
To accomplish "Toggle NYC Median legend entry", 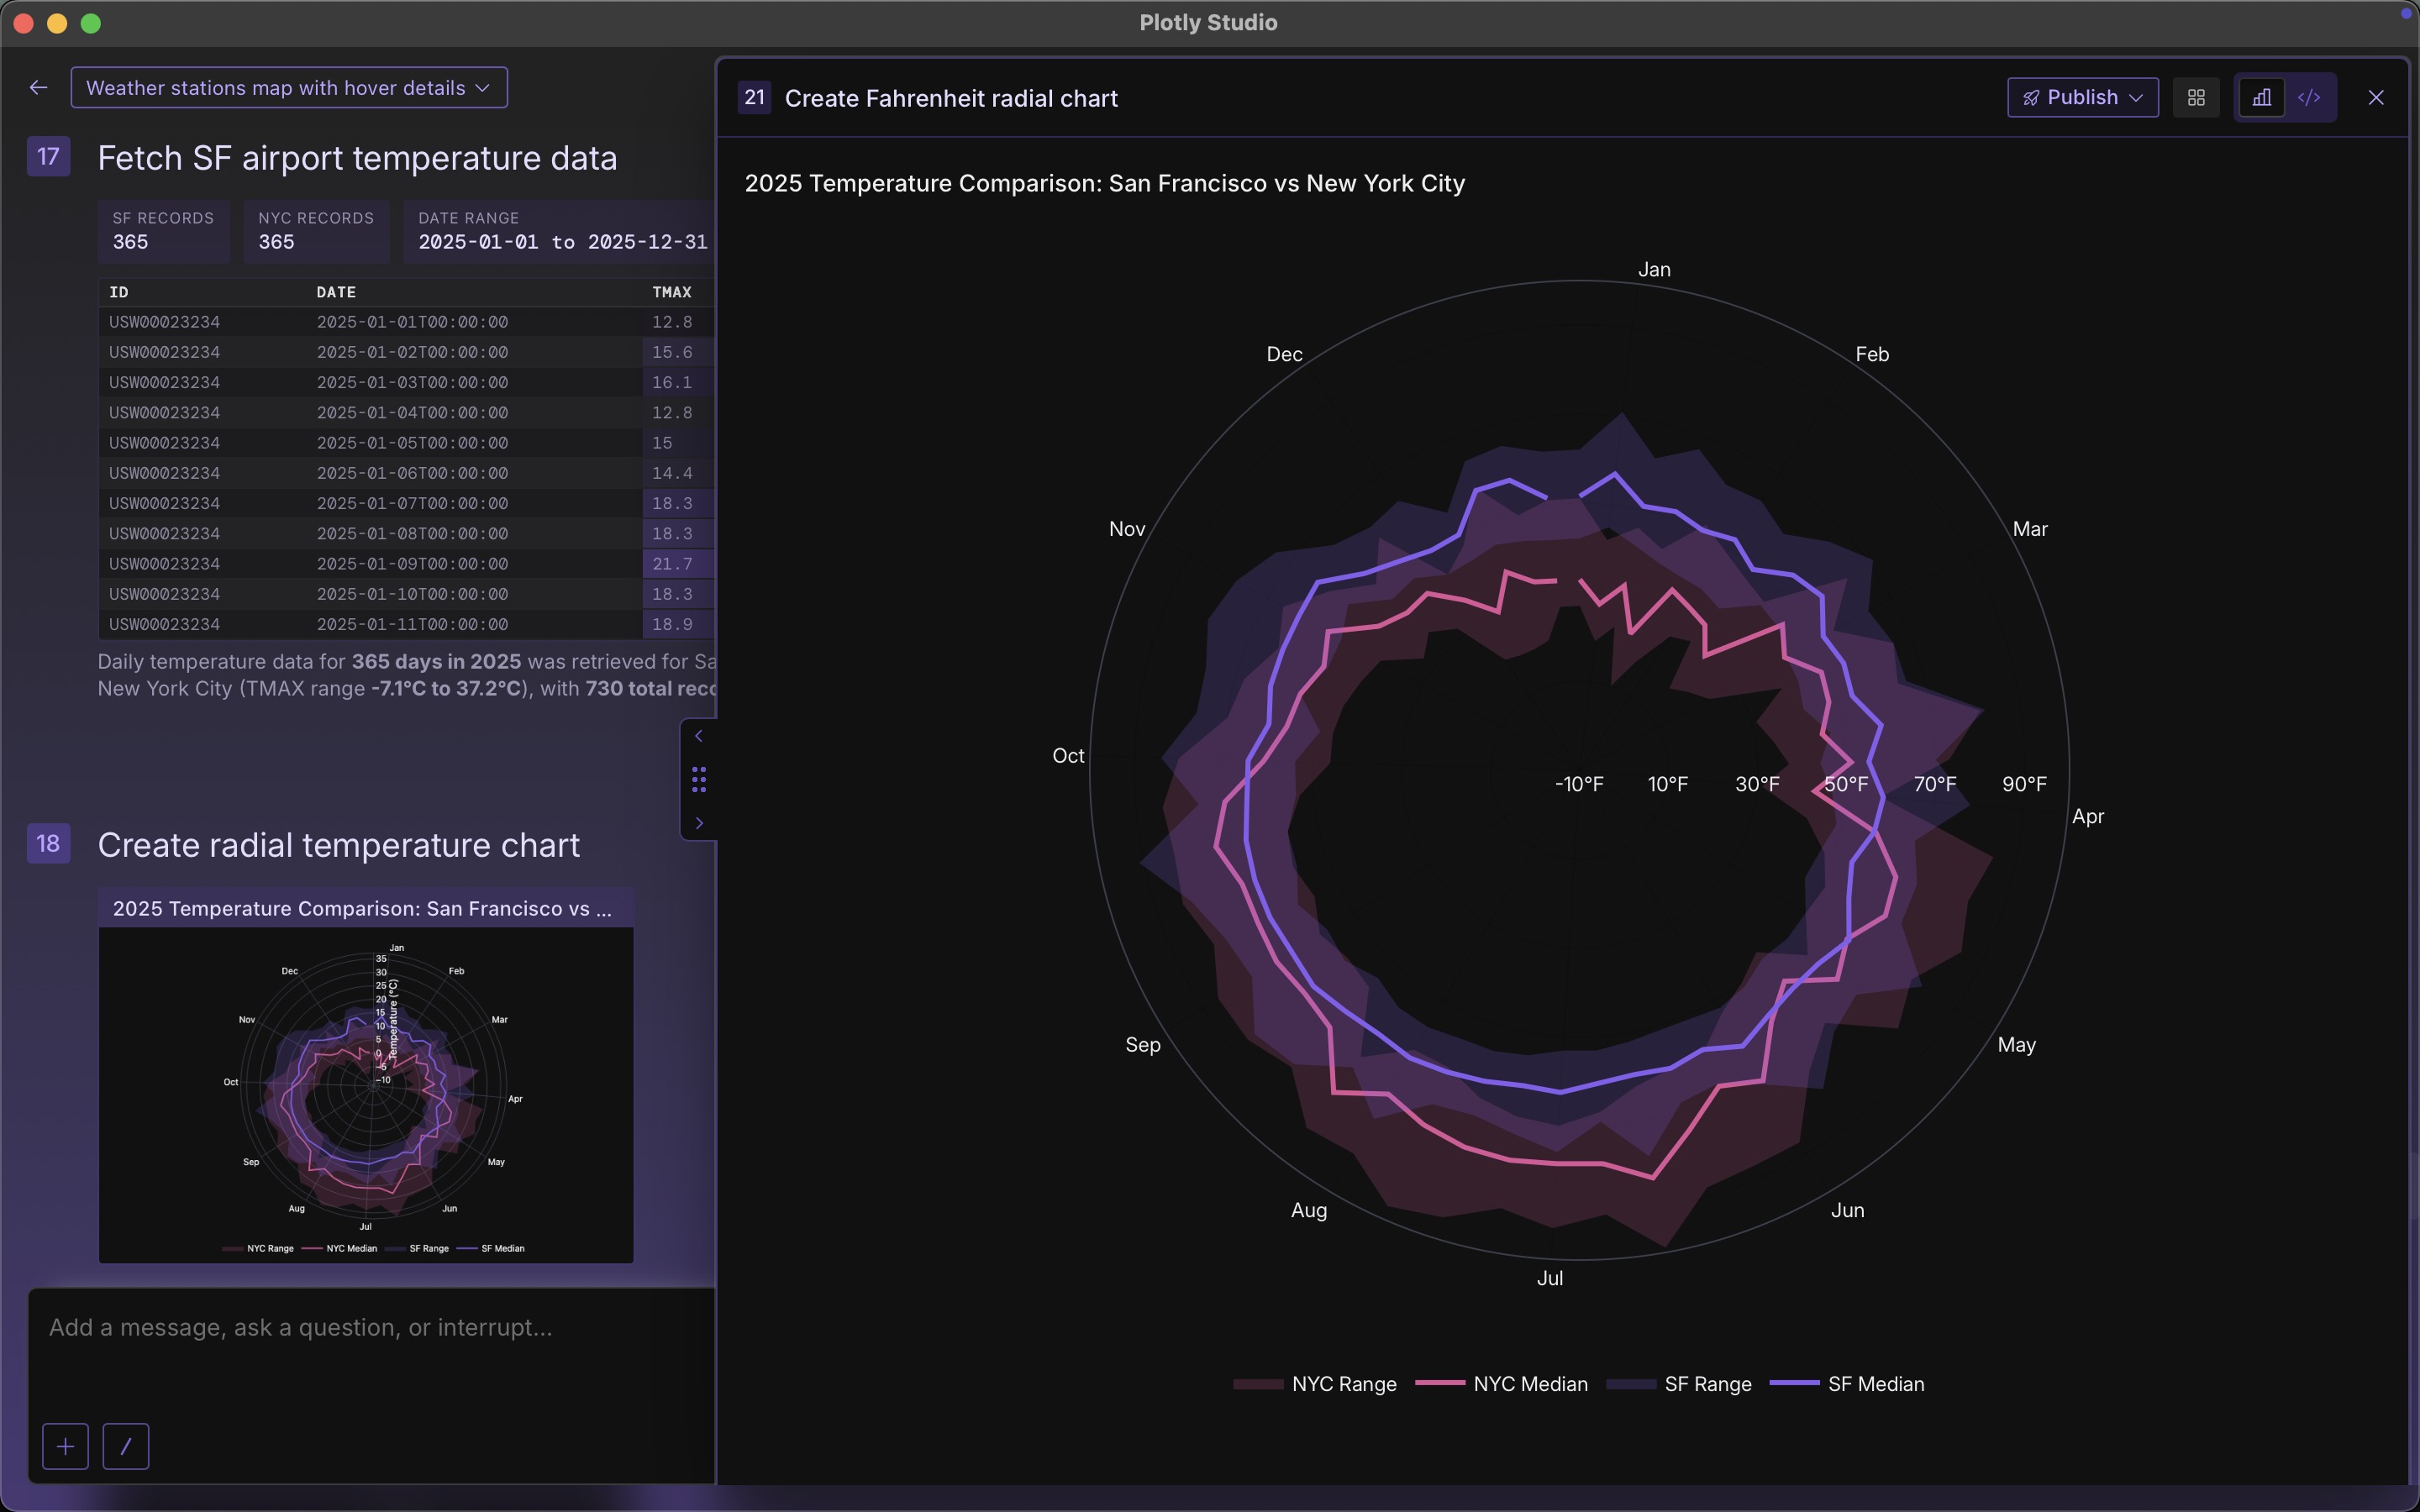I will point(1501,1384).
